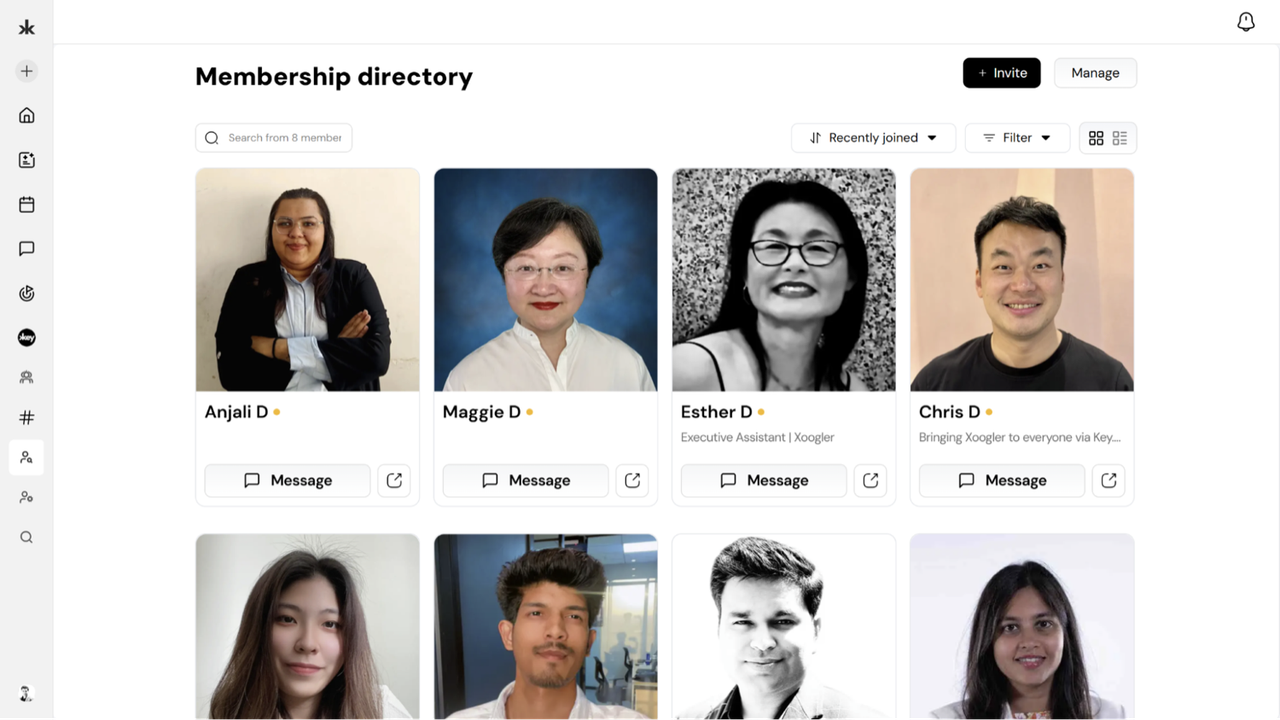Go to Home in the sidebar
The width and height of the screenshot is (1280, 720).
(x=27, y=115)
